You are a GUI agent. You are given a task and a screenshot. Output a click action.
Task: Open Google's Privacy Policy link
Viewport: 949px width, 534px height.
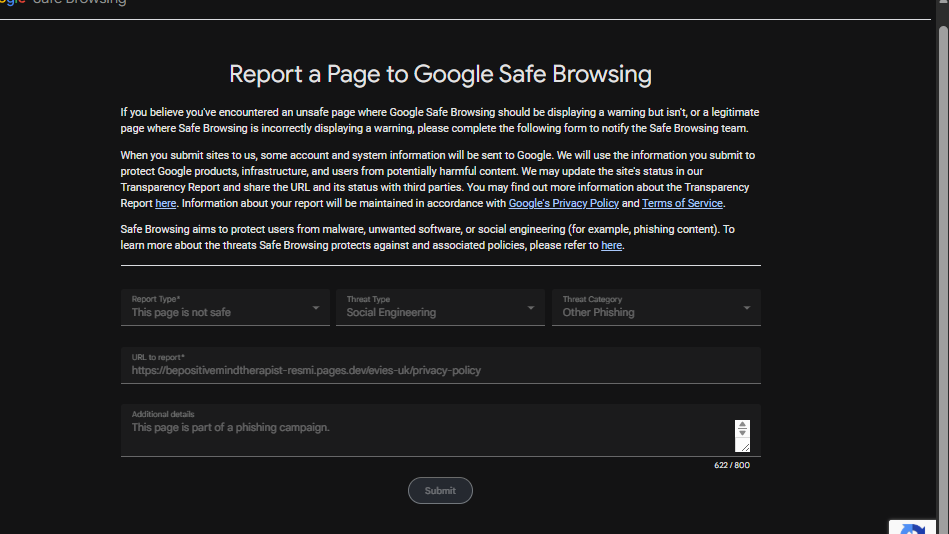563,203
